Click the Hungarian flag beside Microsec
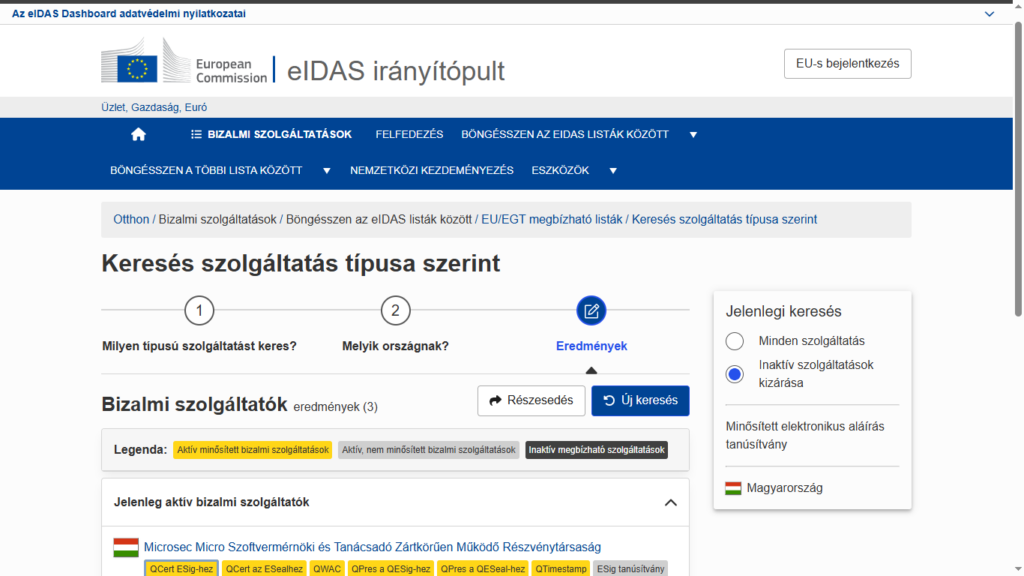The height and width of the screenshot is (576, 1024). (126, 547)
